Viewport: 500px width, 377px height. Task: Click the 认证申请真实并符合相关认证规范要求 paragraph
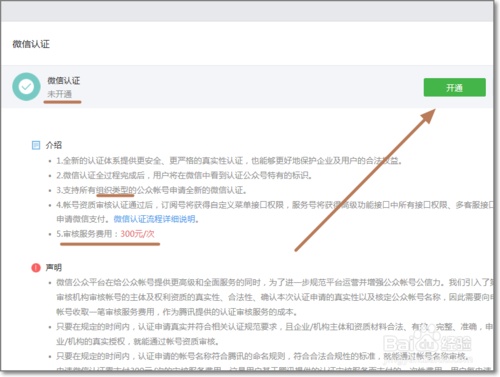[275, 334]
